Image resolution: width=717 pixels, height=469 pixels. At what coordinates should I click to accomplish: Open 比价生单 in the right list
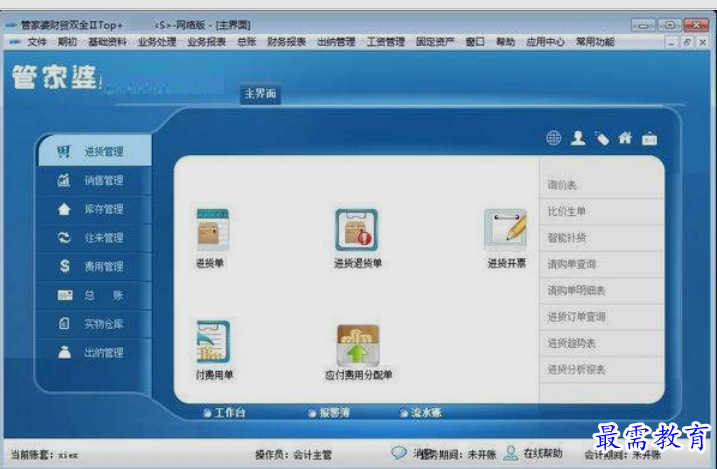602,212
